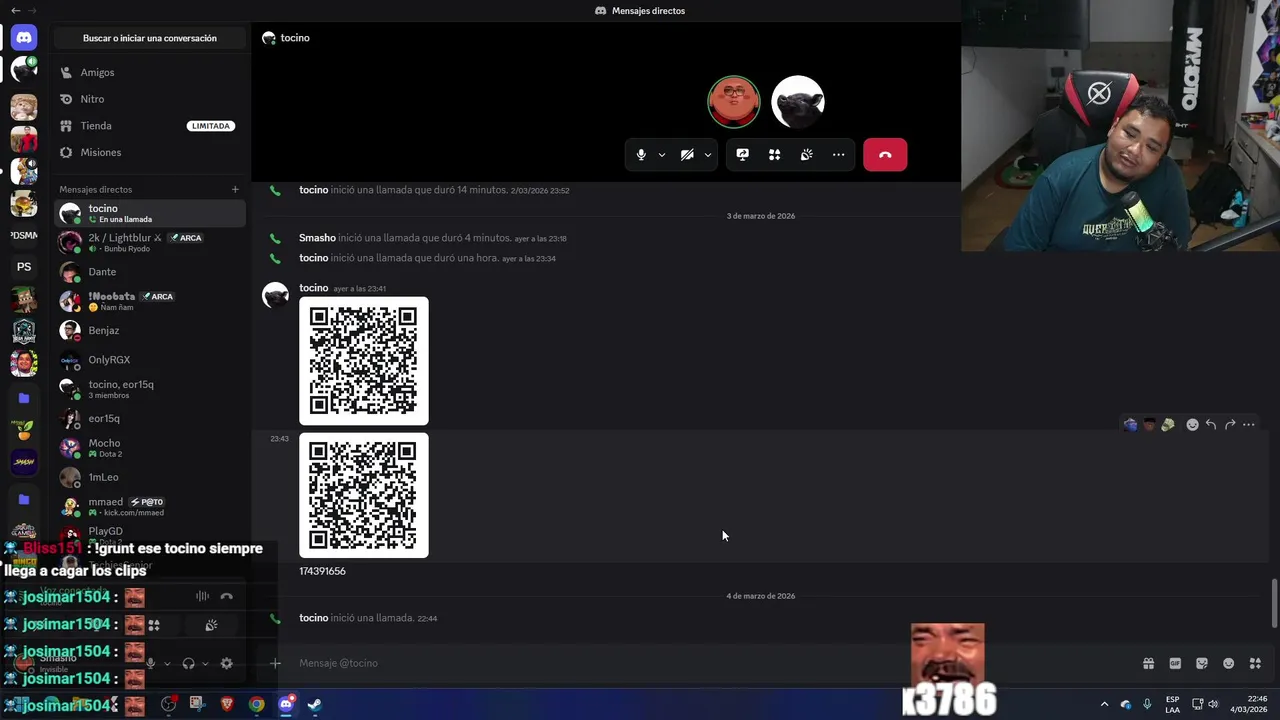Open first QR code image from tocino

click(x=364, y=361)
